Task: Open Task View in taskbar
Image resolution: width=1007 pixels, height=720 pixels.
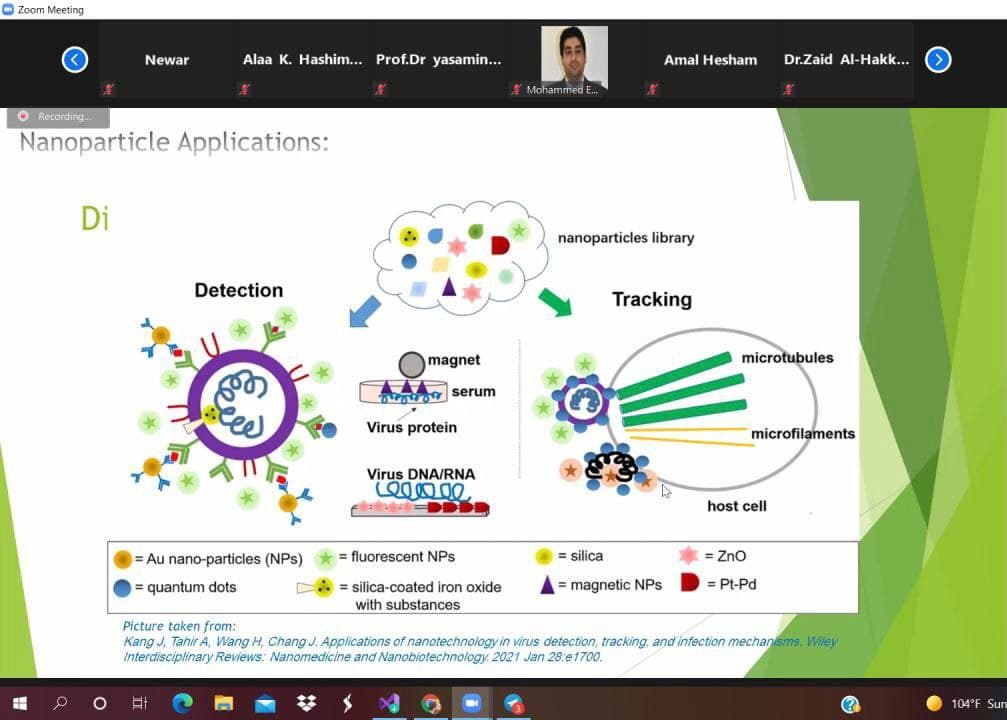Action: coord(139,704)
